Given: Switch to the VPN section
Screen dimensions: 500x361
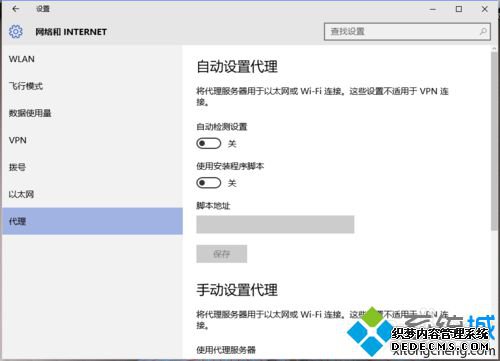Looking at the screenshot, I should click(x=92, y=140).
